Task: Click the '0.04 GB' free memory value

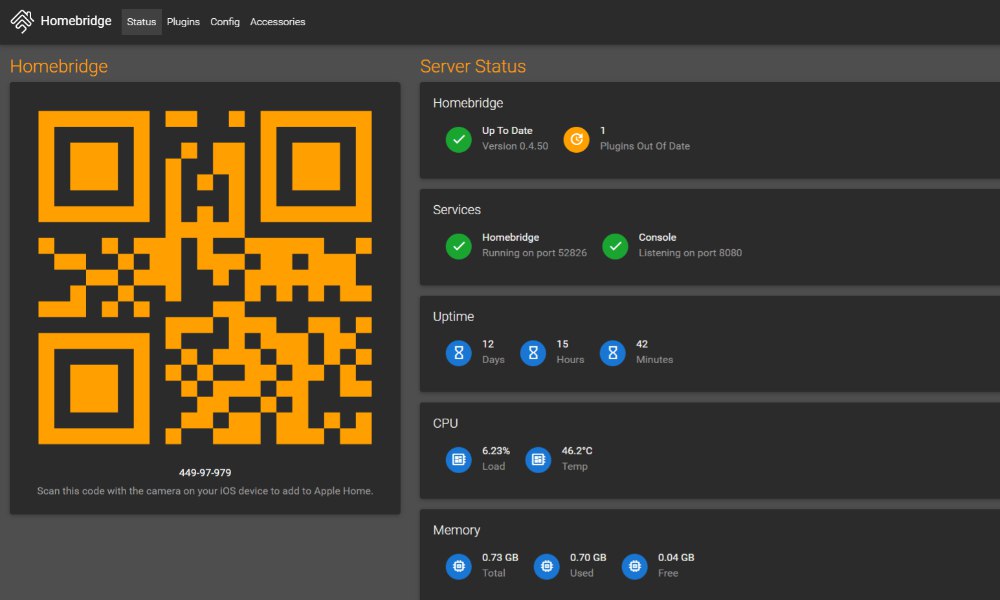Action: pos(676,557)
